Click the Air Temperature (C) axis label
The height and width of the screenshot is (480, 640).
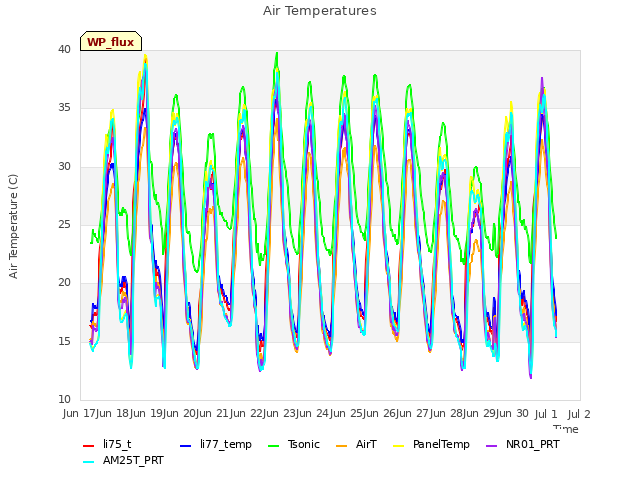pyautogui.click(x=13, y=227)
